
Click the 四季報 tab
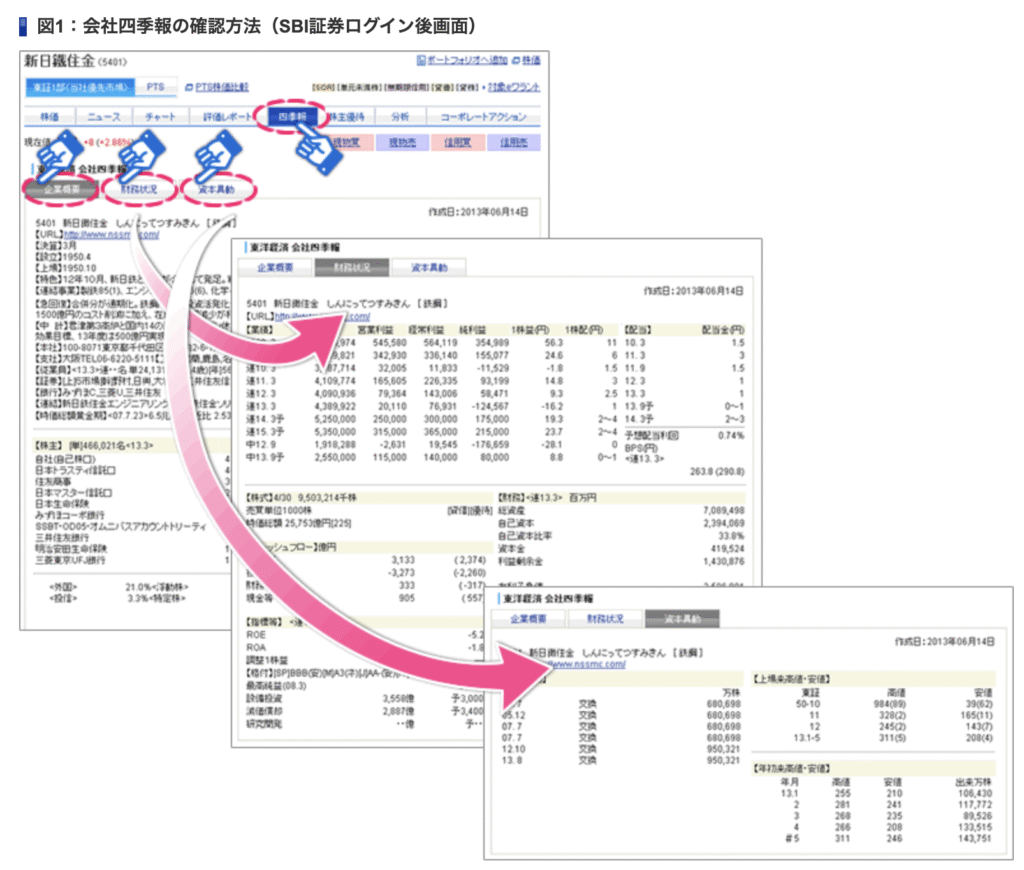(x=292, y=117)
